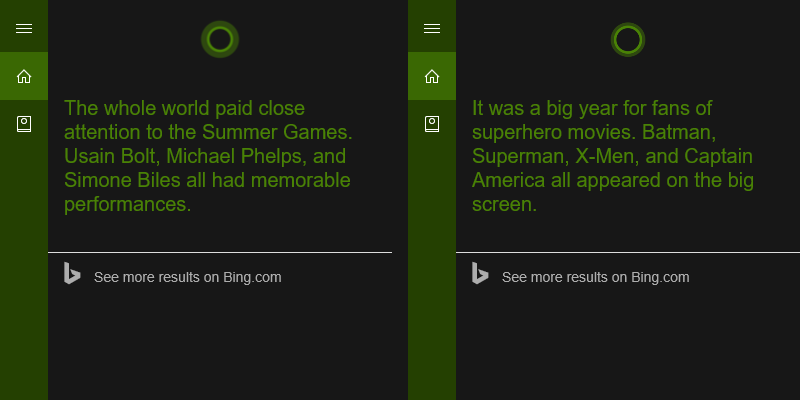
Task: Open Notebook icon in Summer Games panel
Action: point(24,124)
